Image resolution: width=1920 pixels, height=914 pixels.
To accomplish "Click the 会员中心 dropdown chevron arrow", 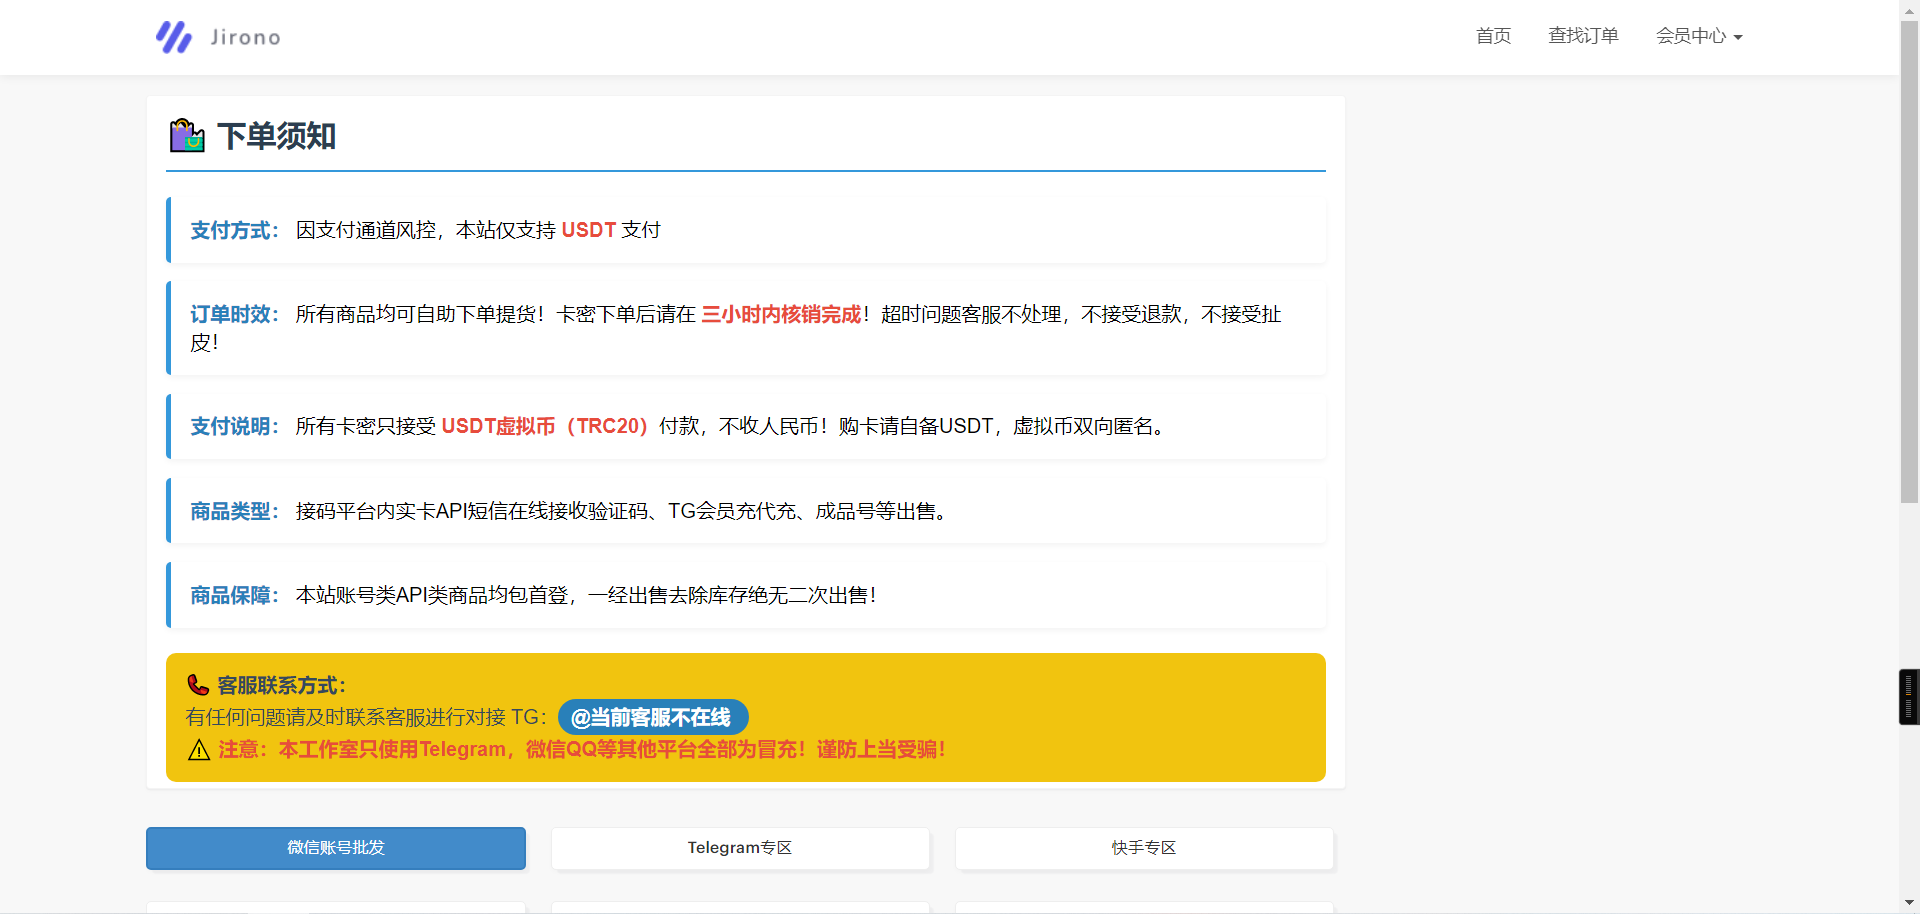I will 1740,38.
